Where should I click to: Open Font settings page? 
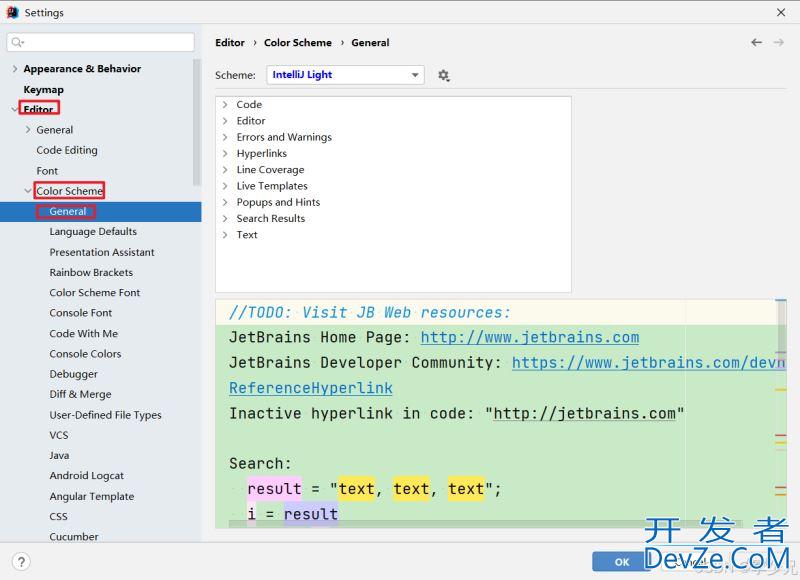[x=47, y=171]
